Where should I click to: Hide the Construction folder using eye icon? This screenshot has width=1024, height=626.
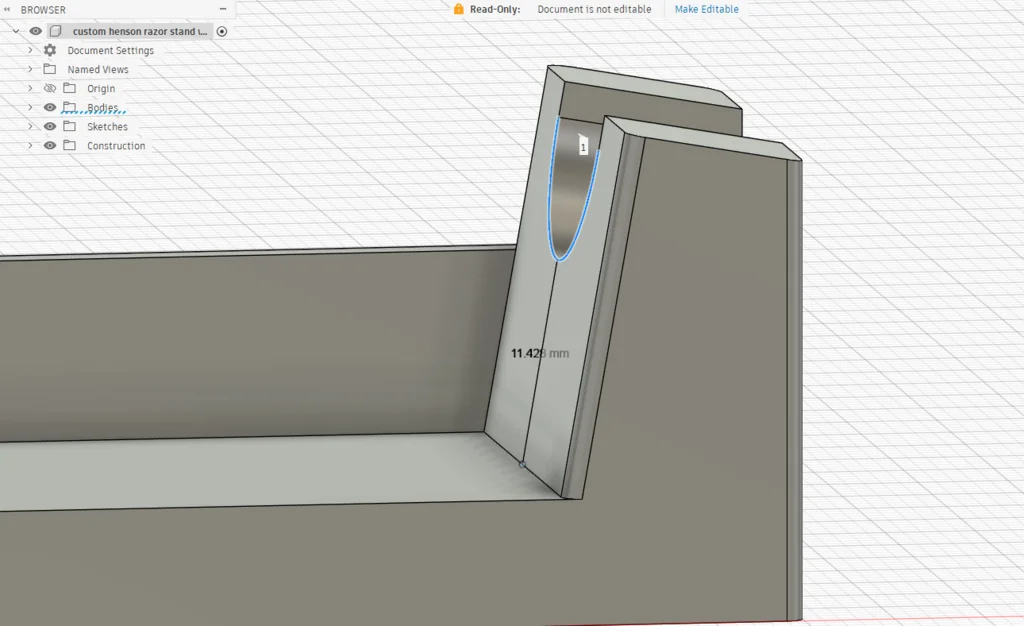click(50, 146)
